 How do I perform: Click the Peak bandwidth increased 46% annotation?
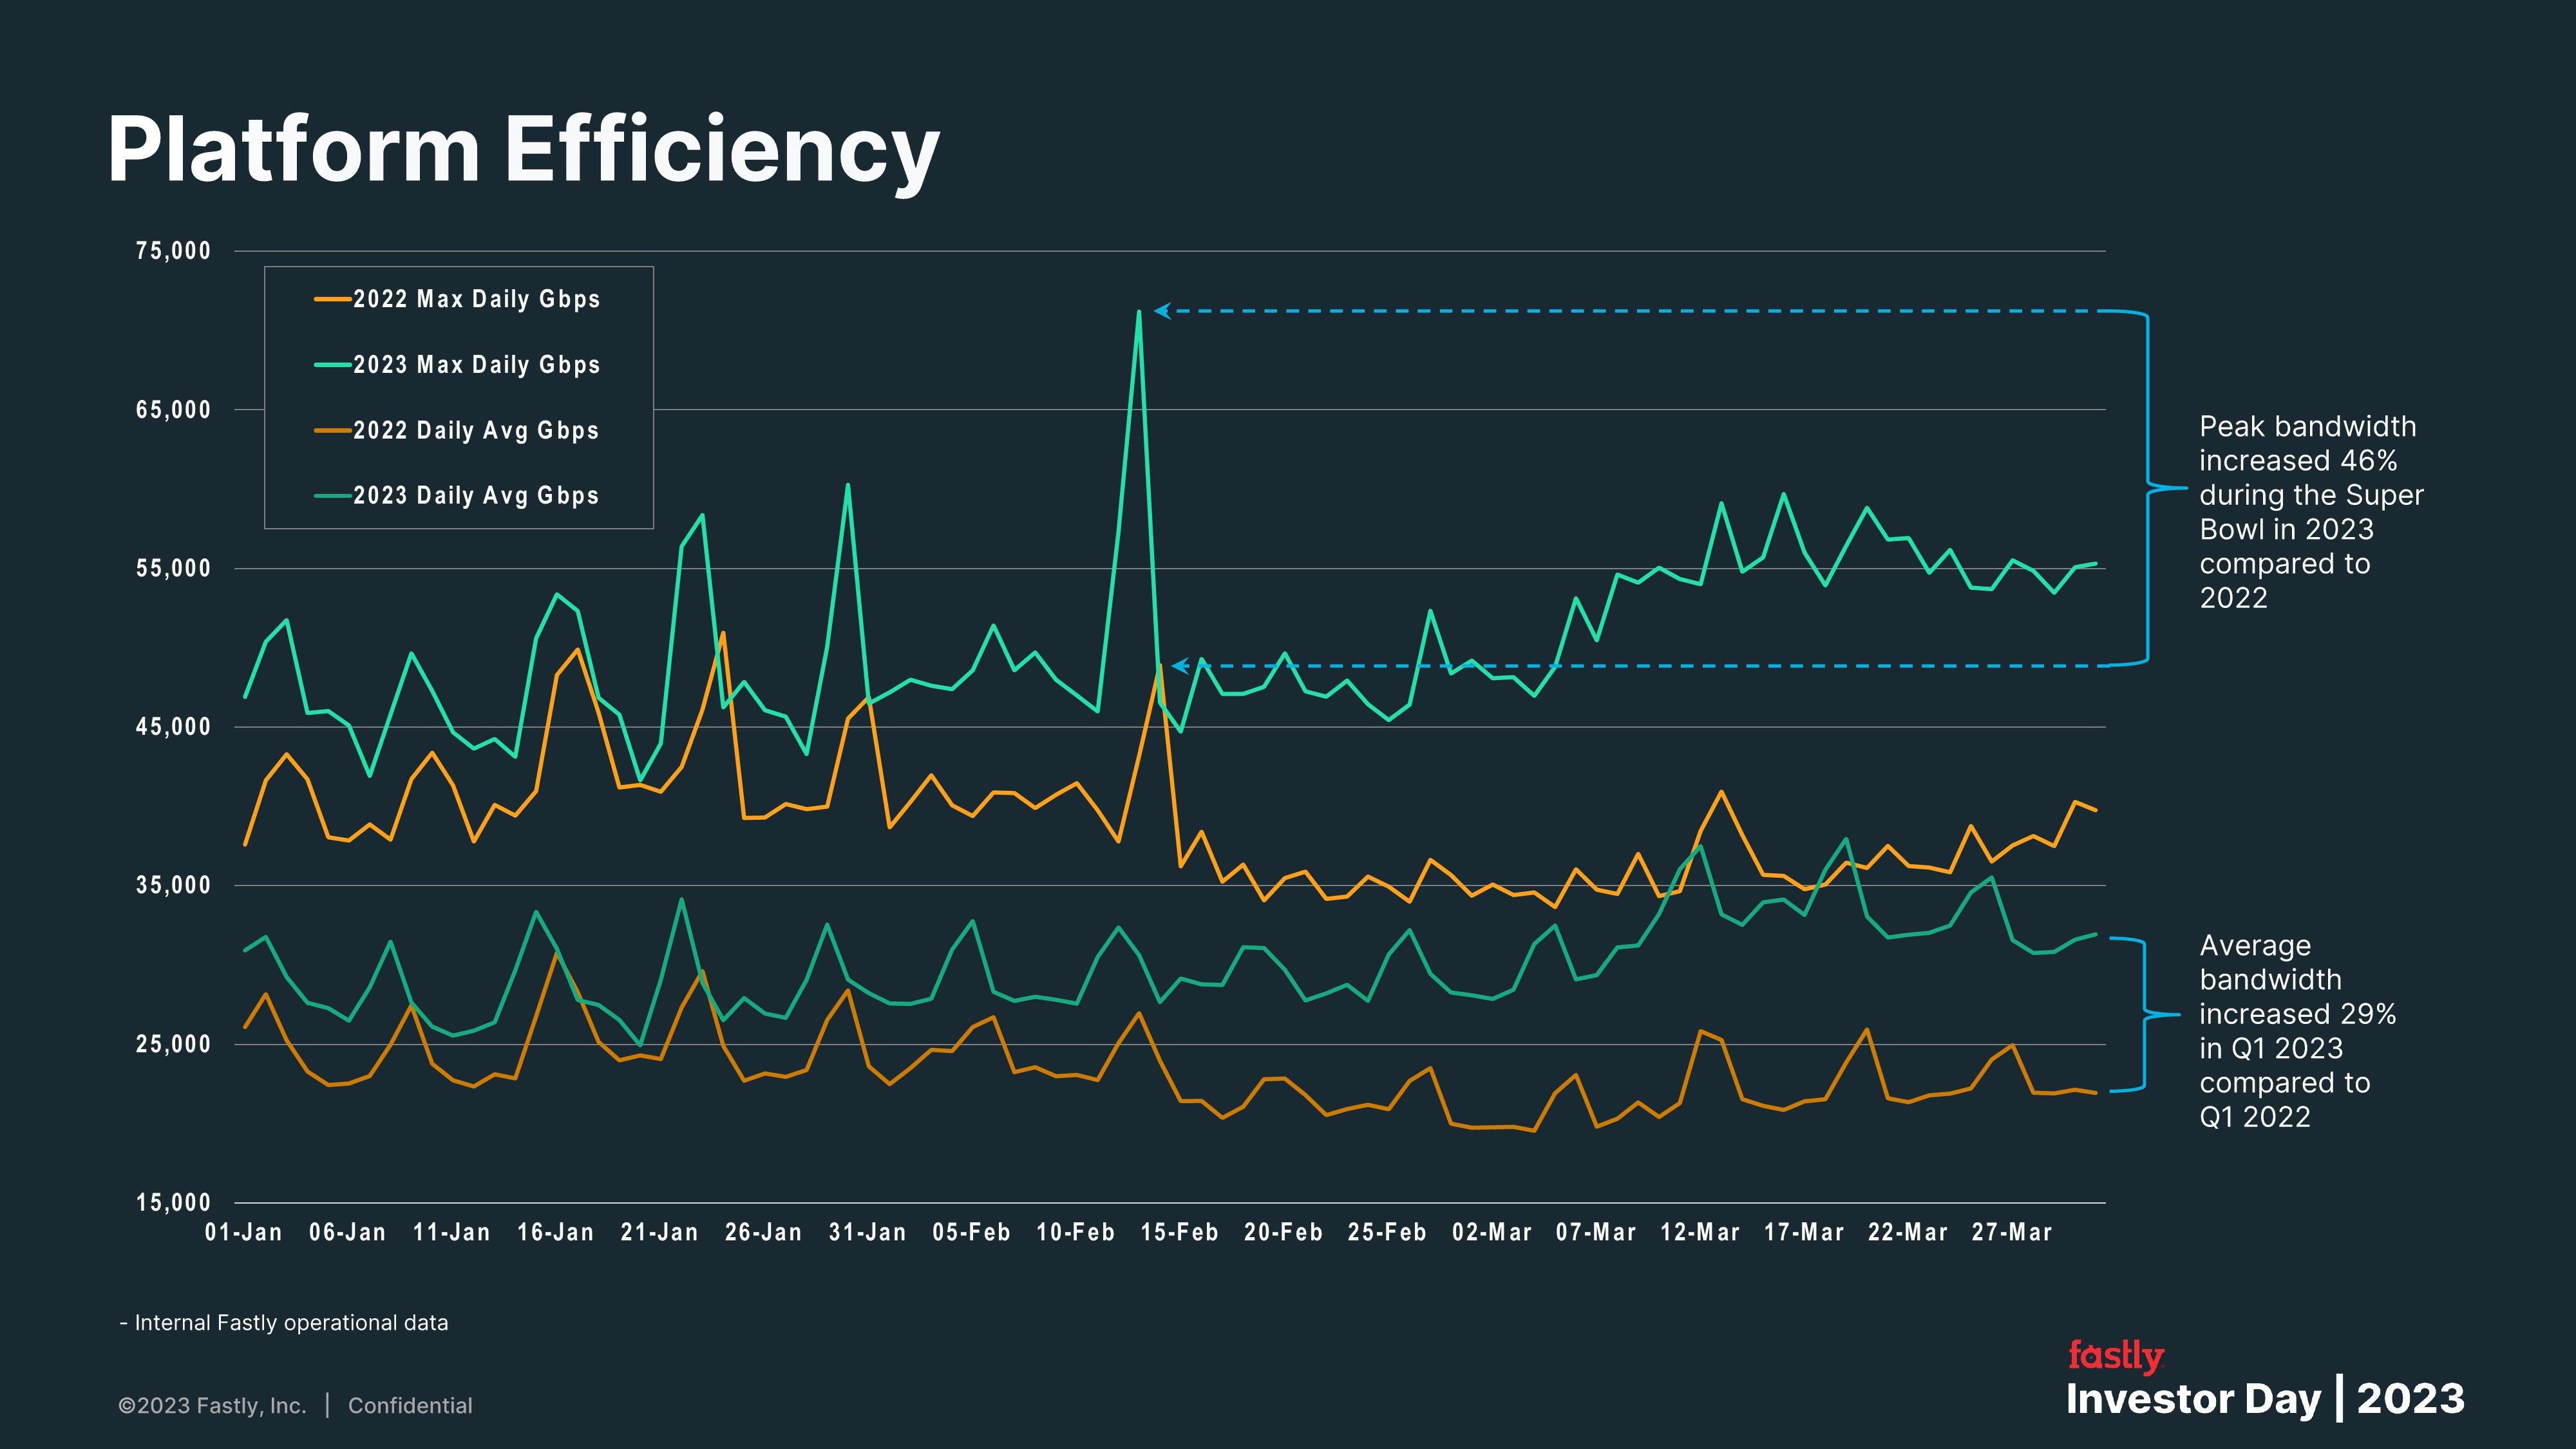2311,512
